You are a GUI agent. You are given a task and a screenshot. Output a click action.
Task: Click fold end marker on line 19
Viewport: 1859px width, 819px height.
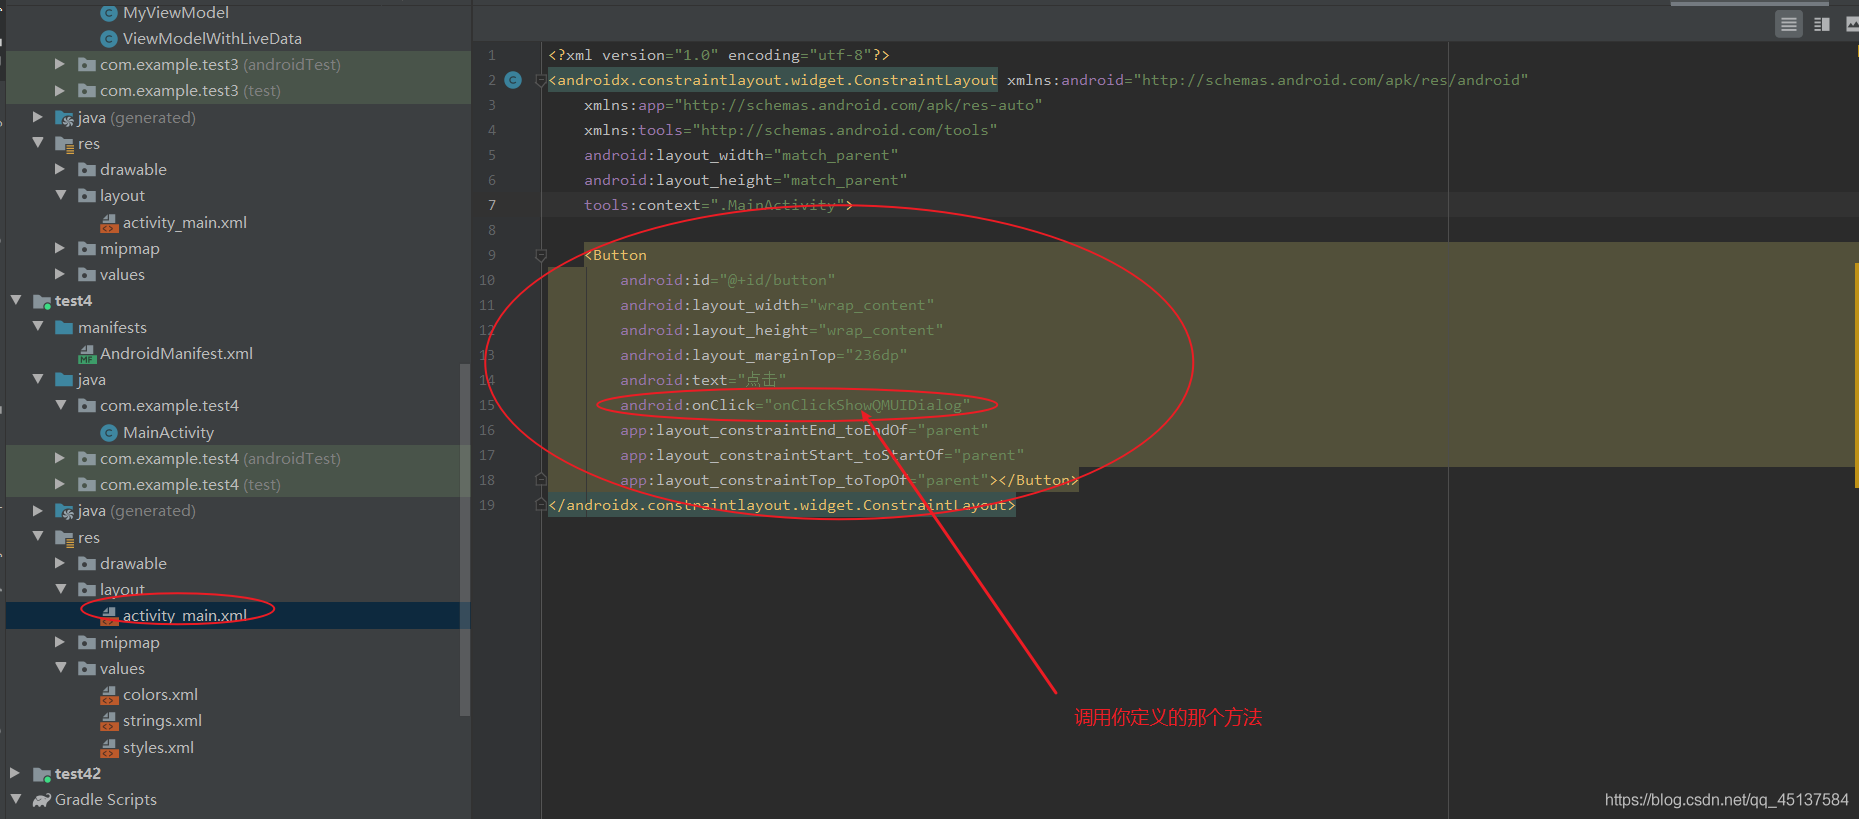pos(540,505)
